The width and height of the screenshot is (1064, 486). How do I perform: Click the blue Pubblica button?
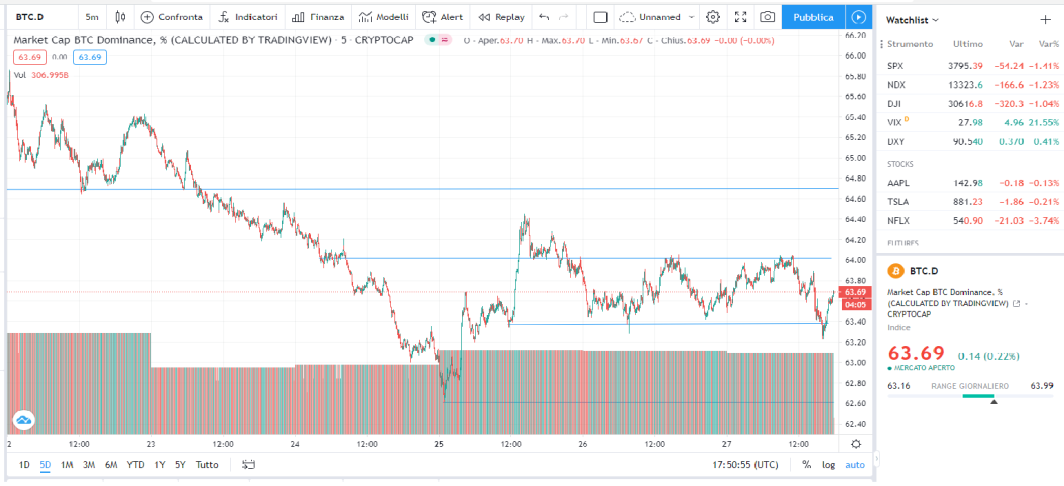click(813, 17)
